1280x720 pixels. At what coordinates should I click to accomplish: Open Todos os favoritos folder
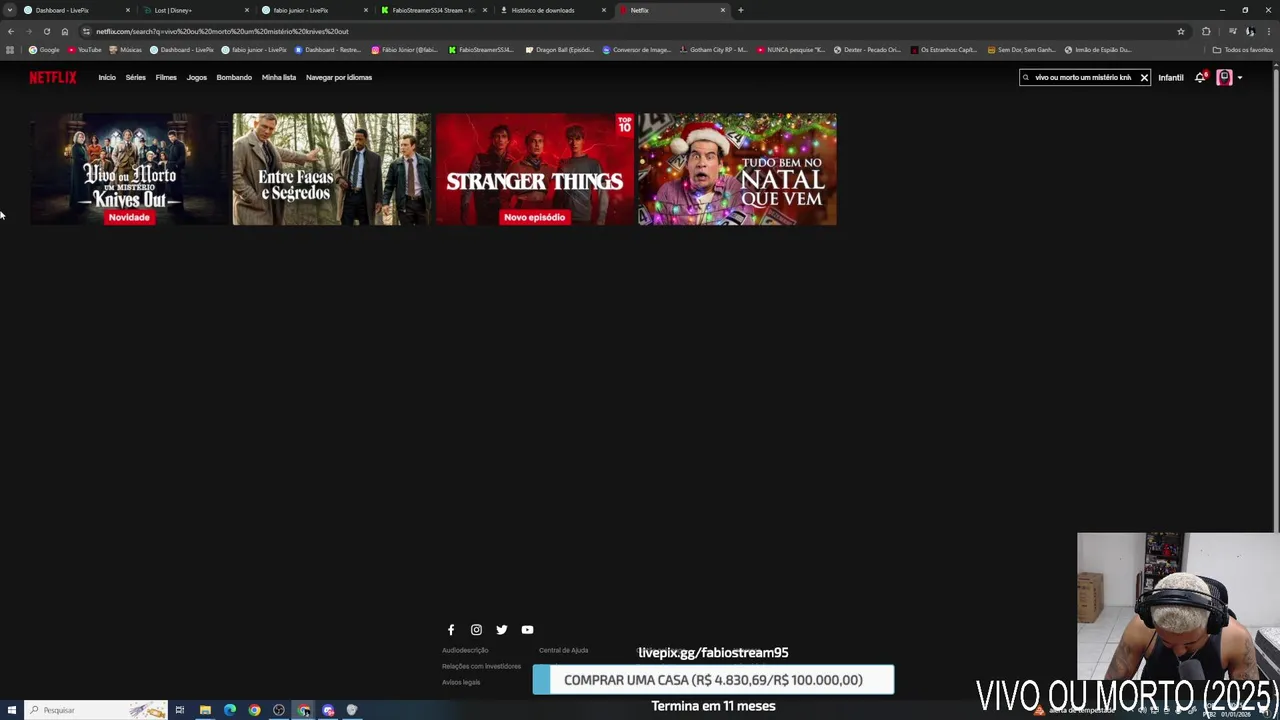1243,50
